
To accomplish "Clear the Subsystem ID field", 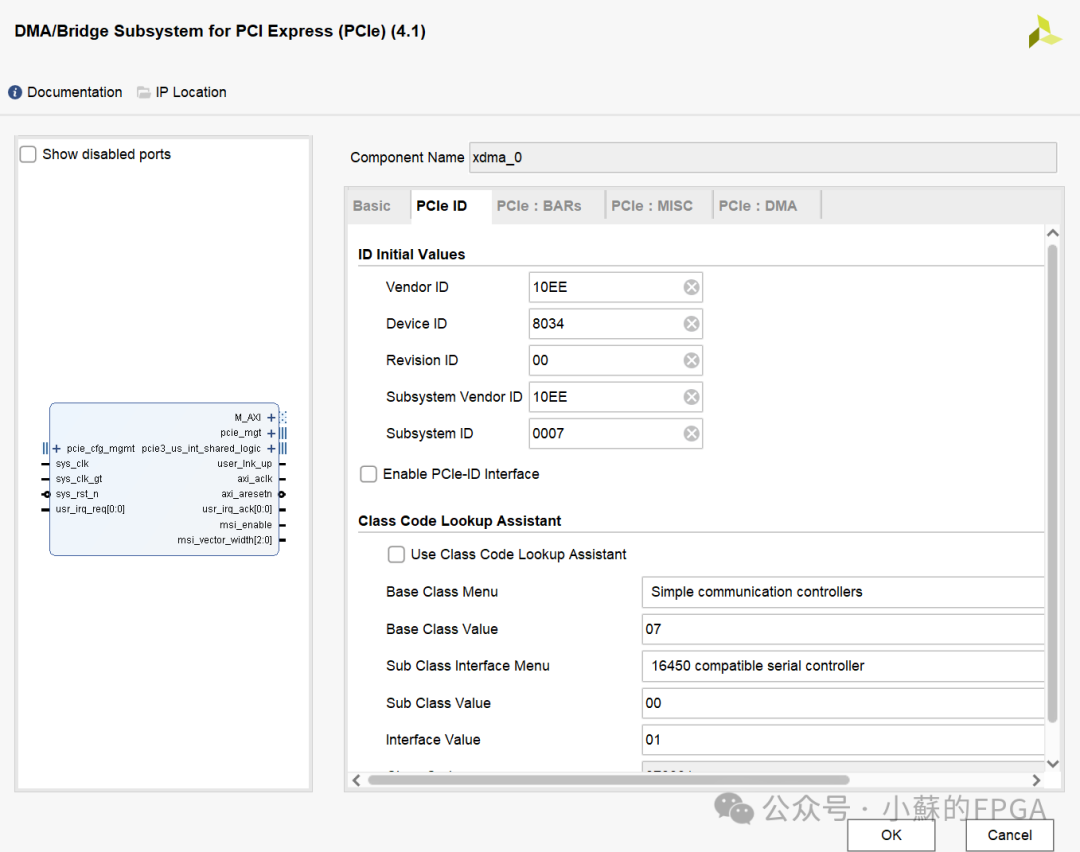I will pos(692,433).
